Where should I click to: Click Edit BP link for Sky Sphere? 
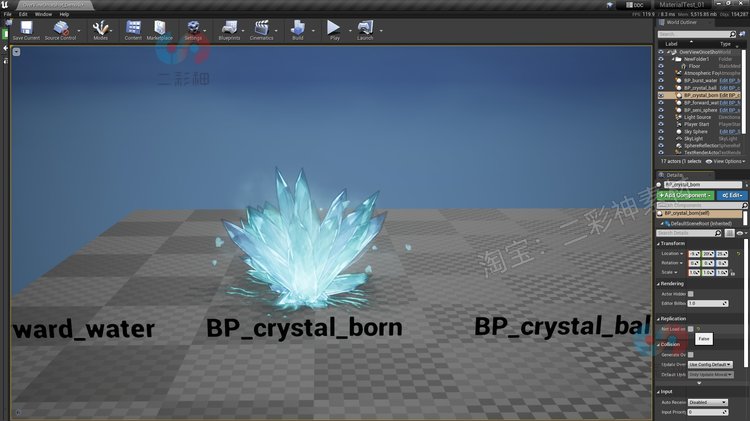click(729, 132)
